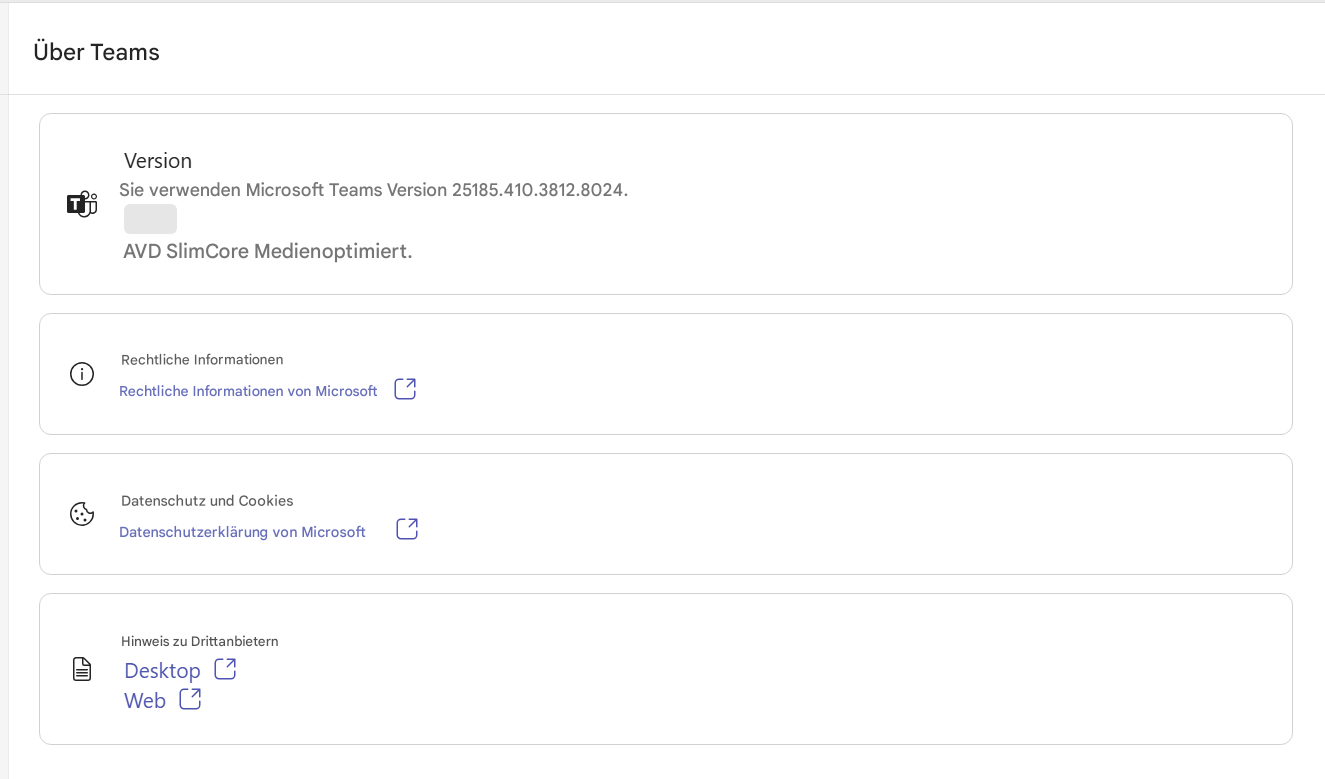Open the Web third-party notice link
Image resolution: width=1325 pixels, height=779 pixels.
coord(145,701)
